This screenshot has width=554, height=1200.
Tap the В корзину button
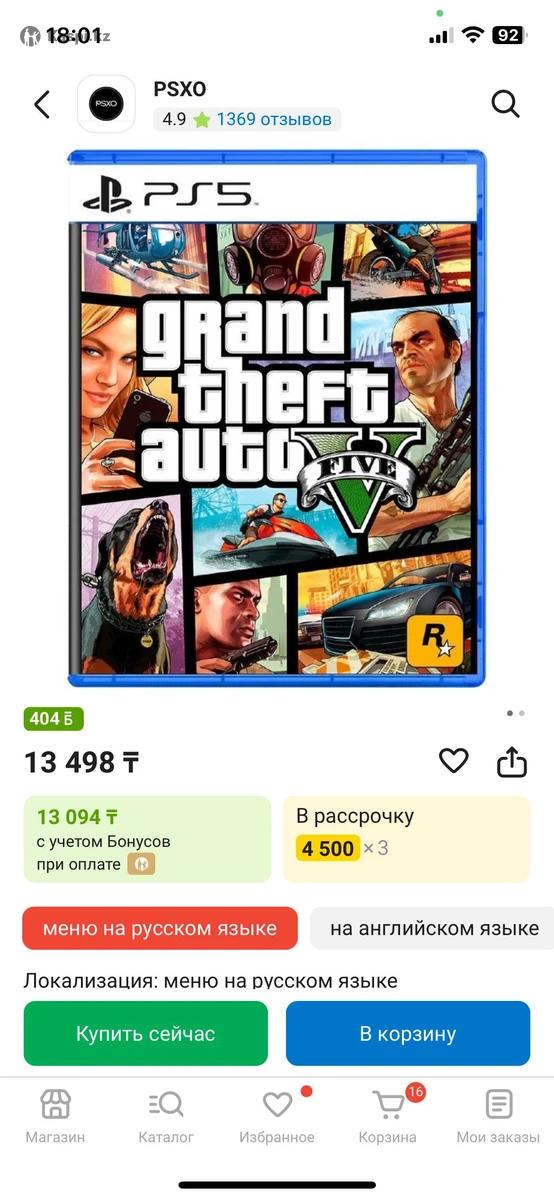[x=408, y=1033]
